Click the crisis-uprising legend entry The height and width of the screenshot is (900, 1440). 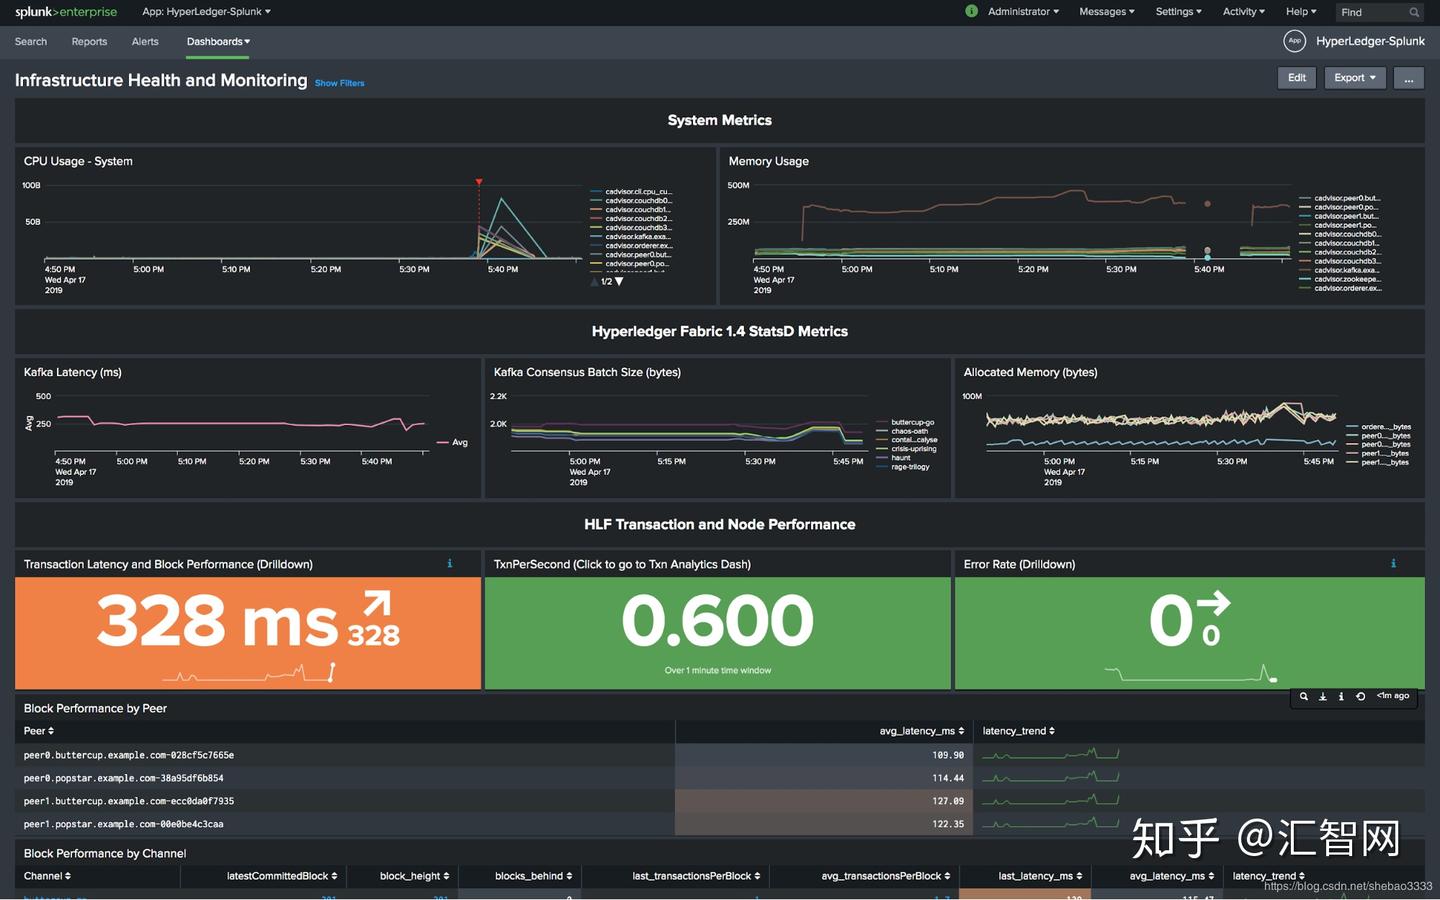(x=907, y=449)
